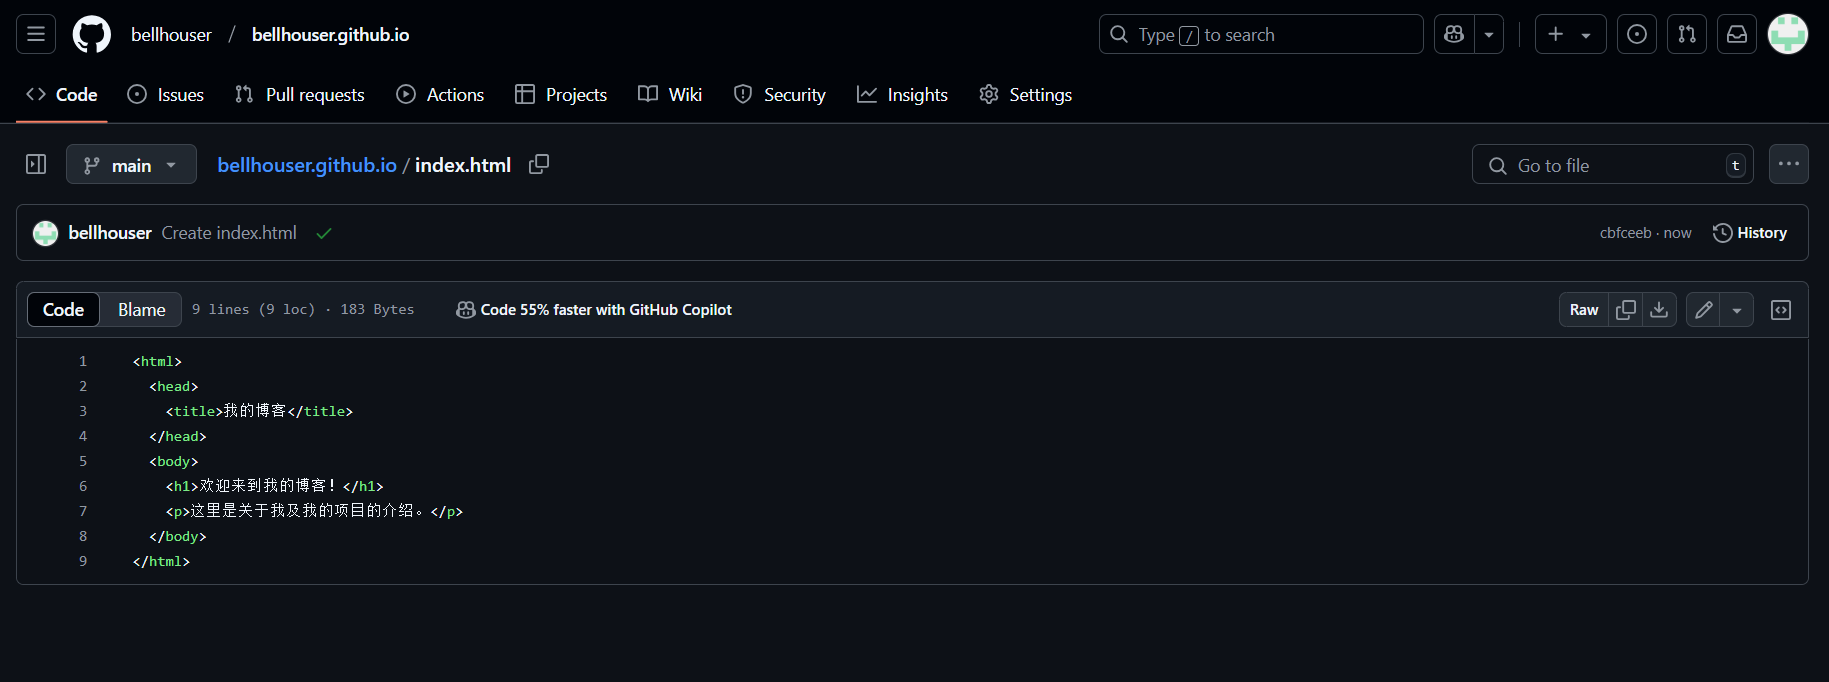1829x682 pixels.
Task: Copy raw file contents
Action: click(x=1626, y=310)
